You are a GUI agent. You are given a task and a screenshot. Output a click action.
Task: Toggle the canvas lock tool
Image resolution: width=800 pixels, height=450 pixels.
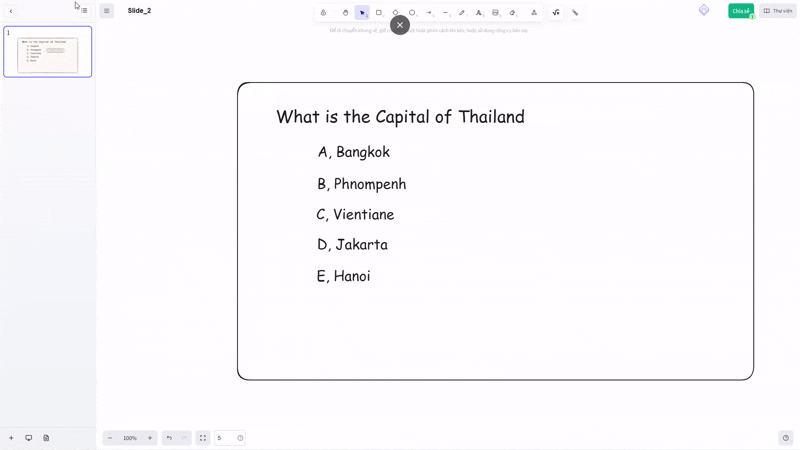tap(323, 13)
